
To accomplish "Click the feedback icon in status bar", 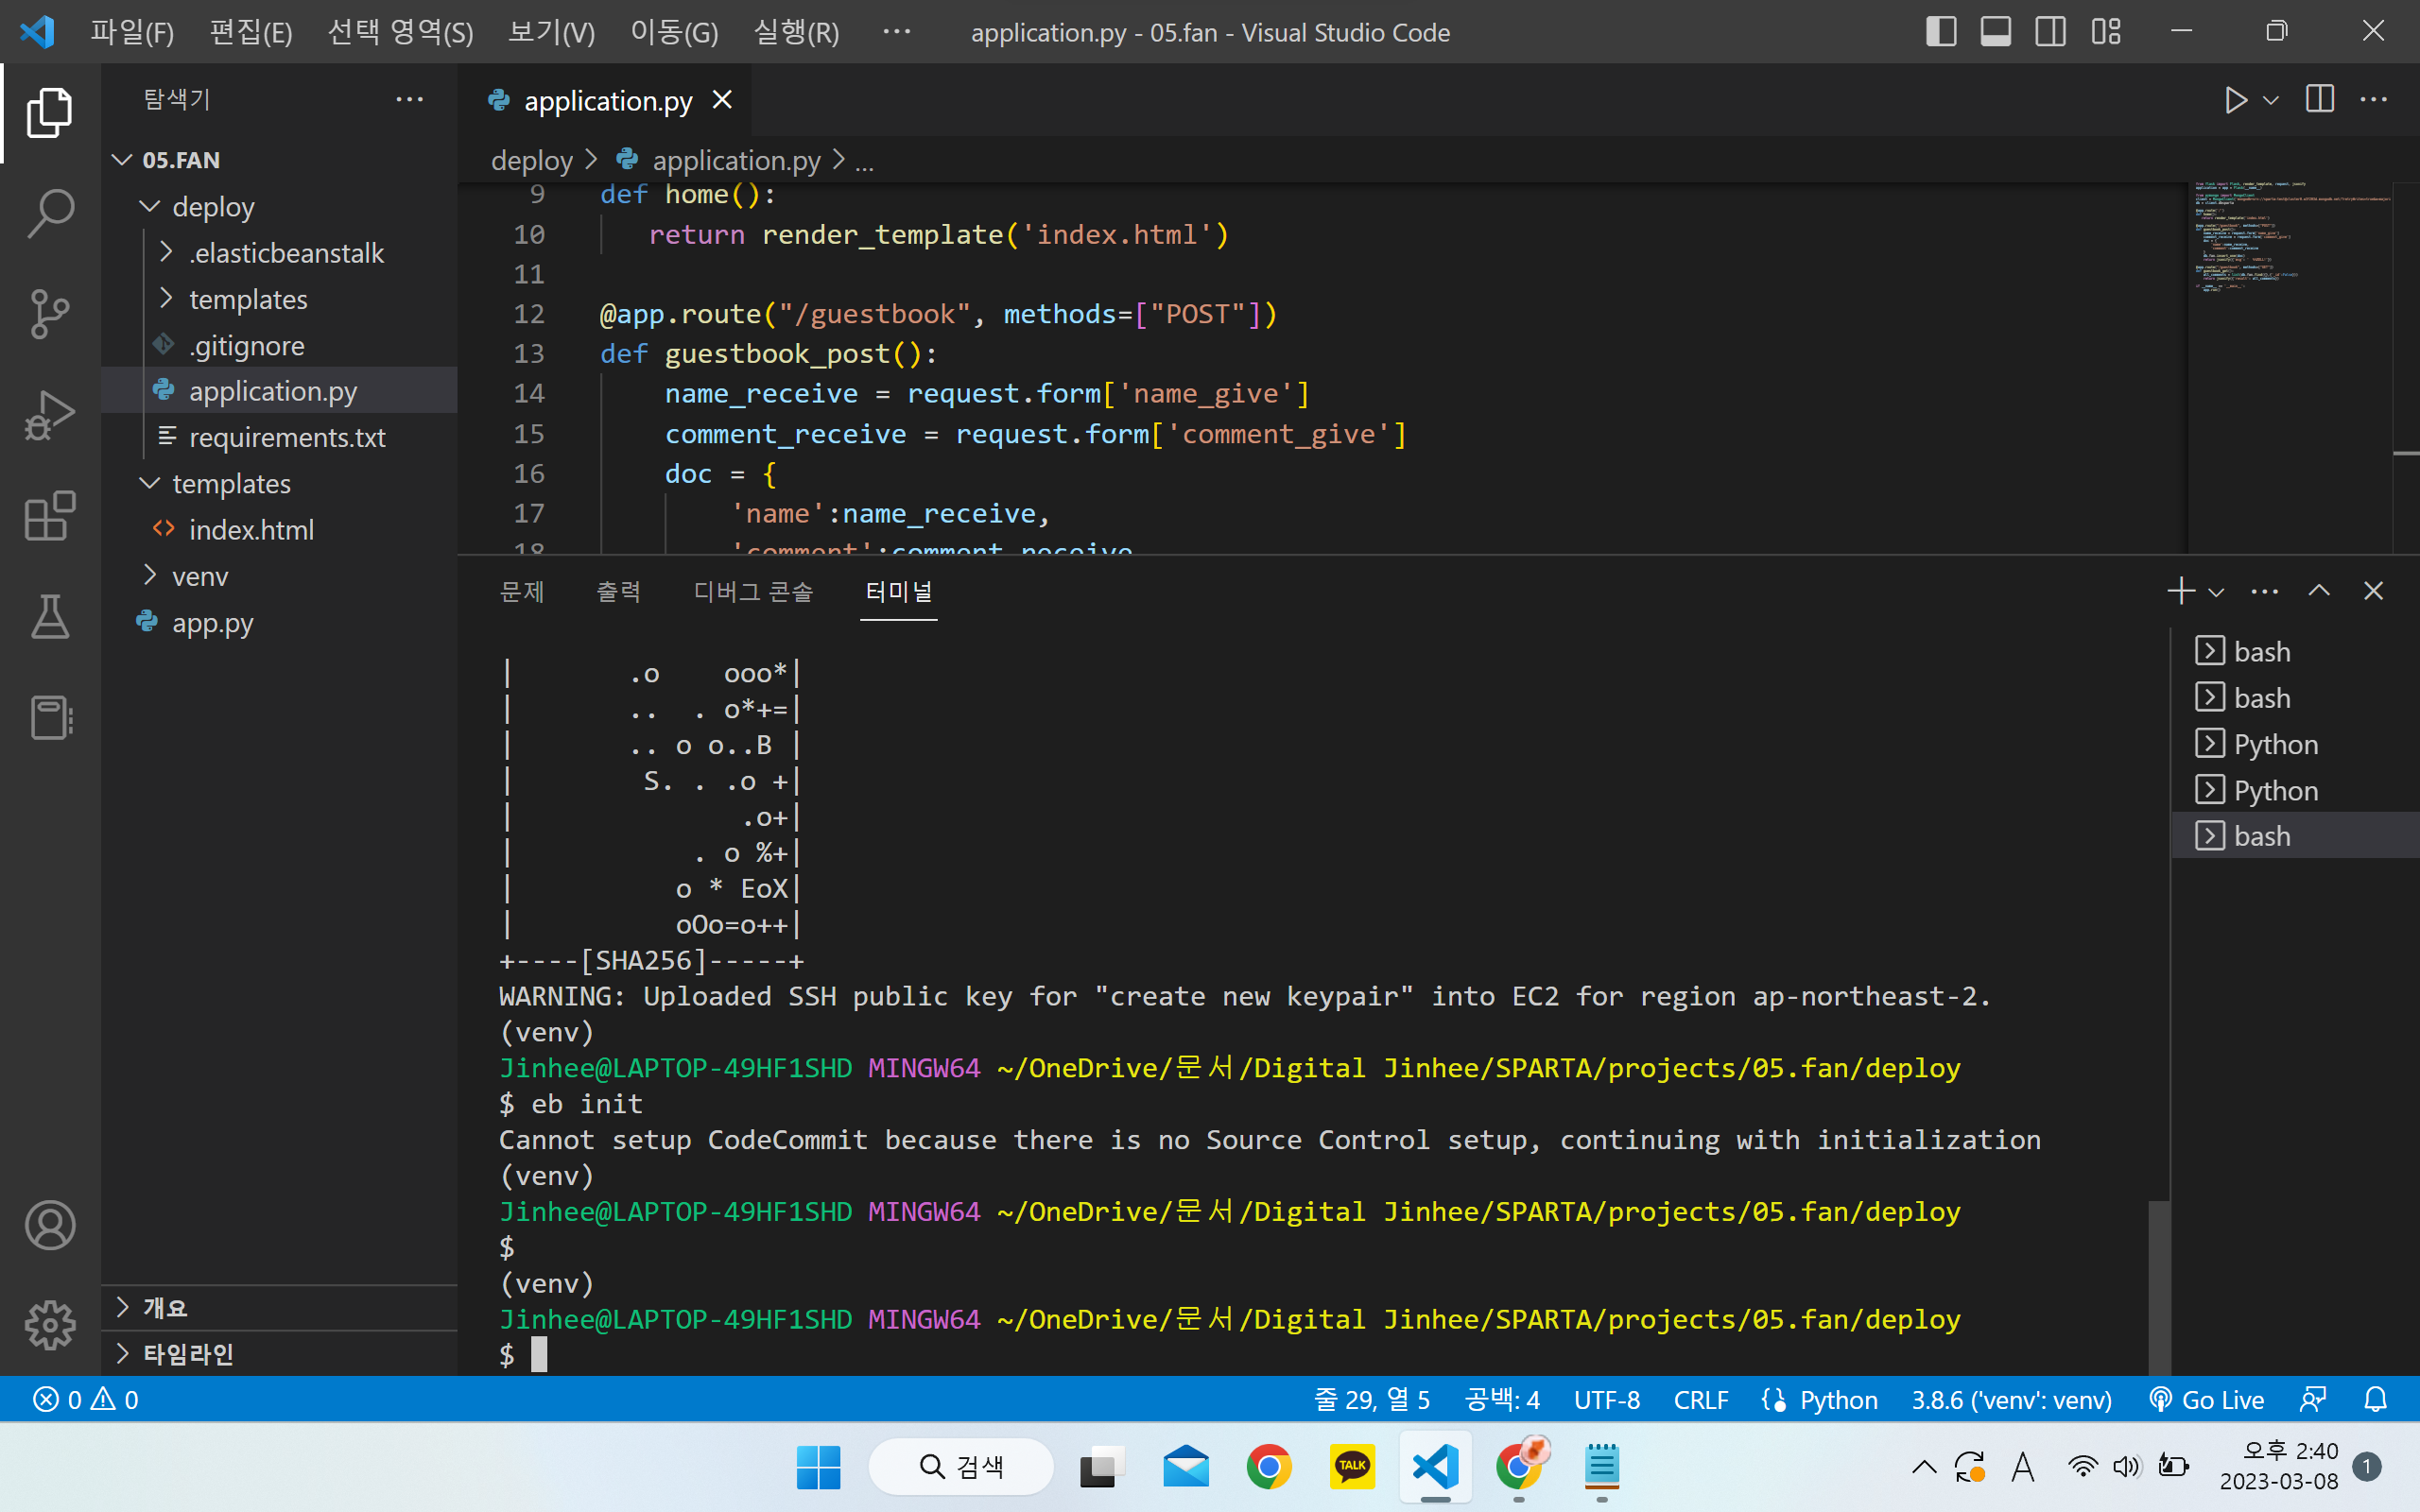I will point(2313,1399).
